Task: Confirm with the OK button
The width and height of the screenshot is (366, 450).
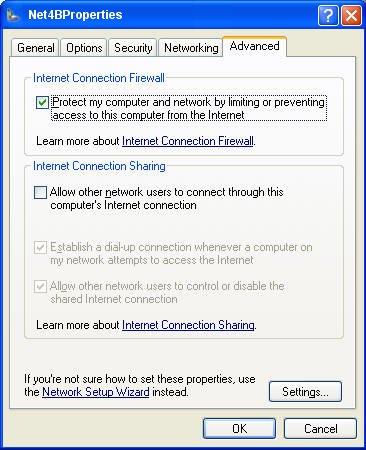Action: (239, 428)
